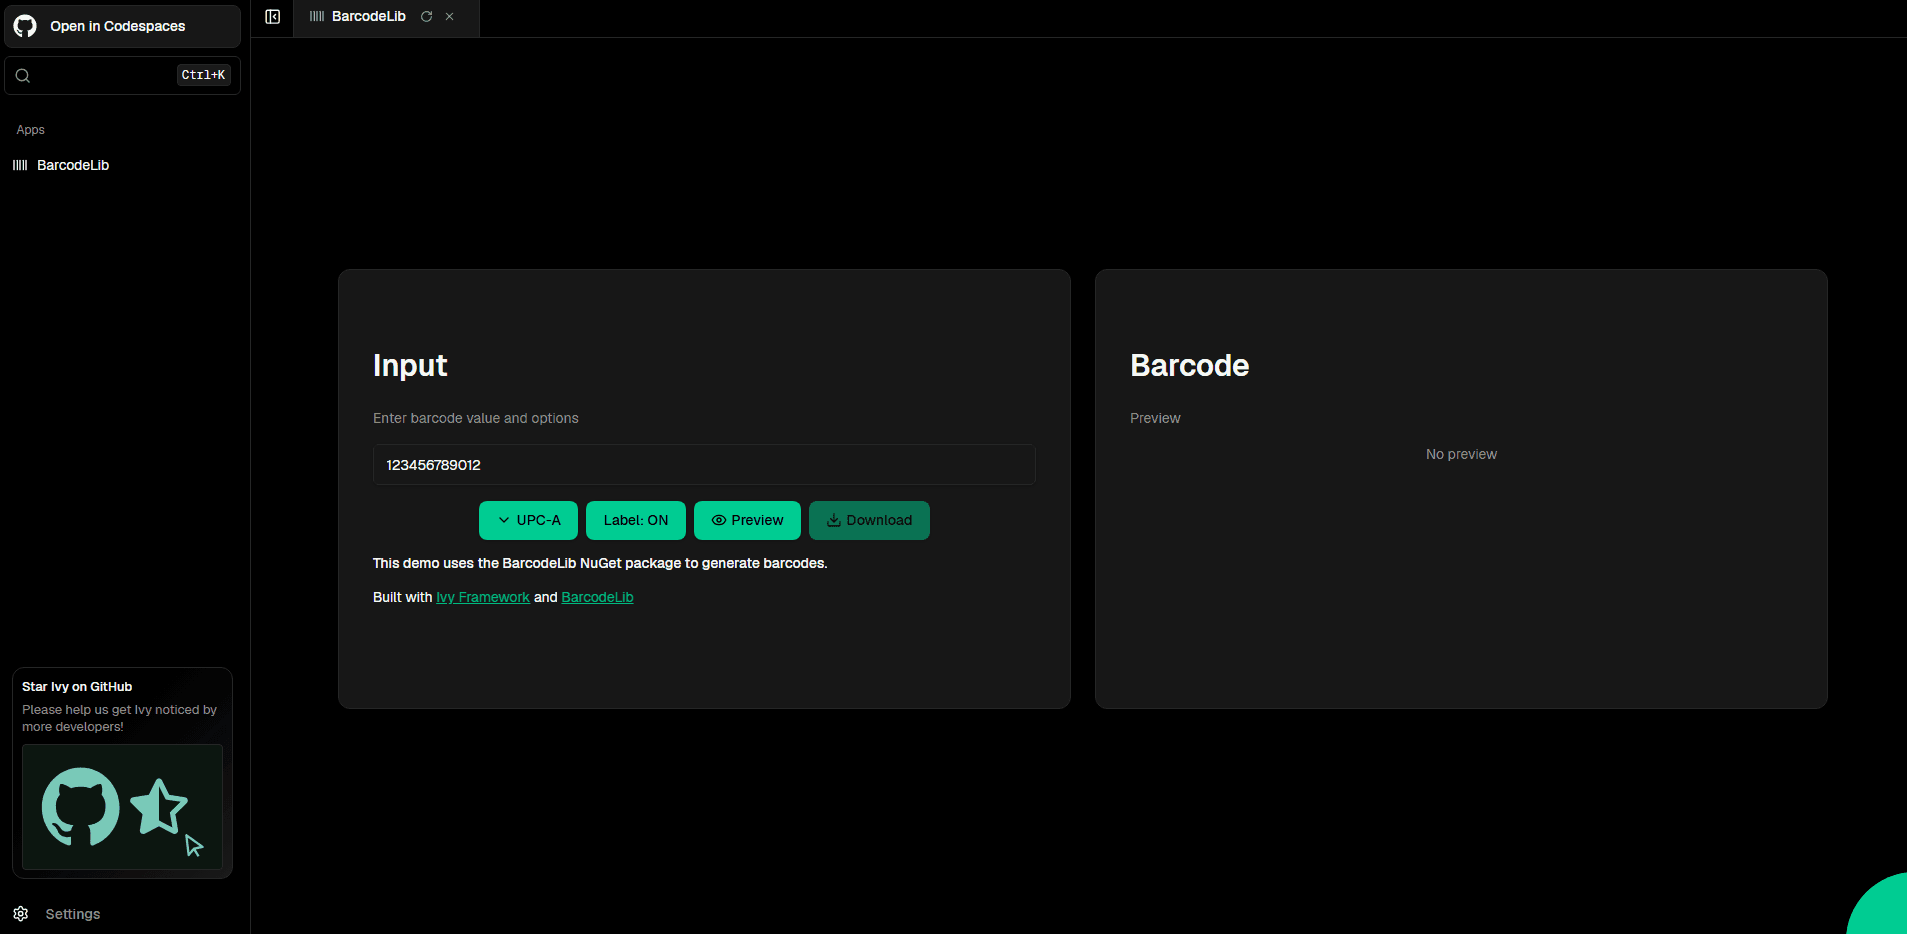
Task: Click Open in Codespaces
Action: click(x=117, y=25)
